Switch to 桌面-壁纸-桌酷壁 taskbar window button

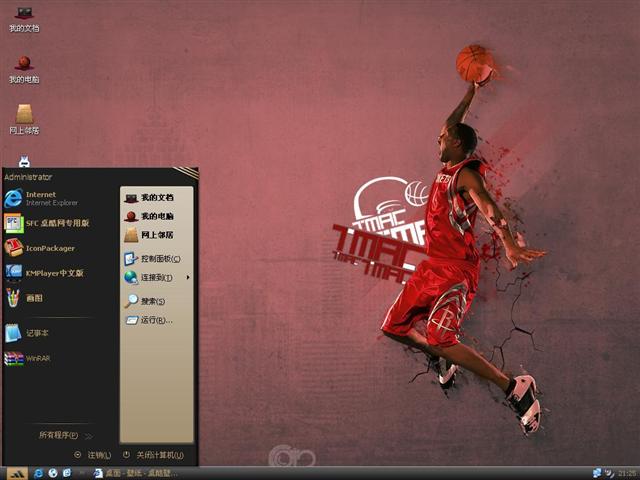[136, 473]
